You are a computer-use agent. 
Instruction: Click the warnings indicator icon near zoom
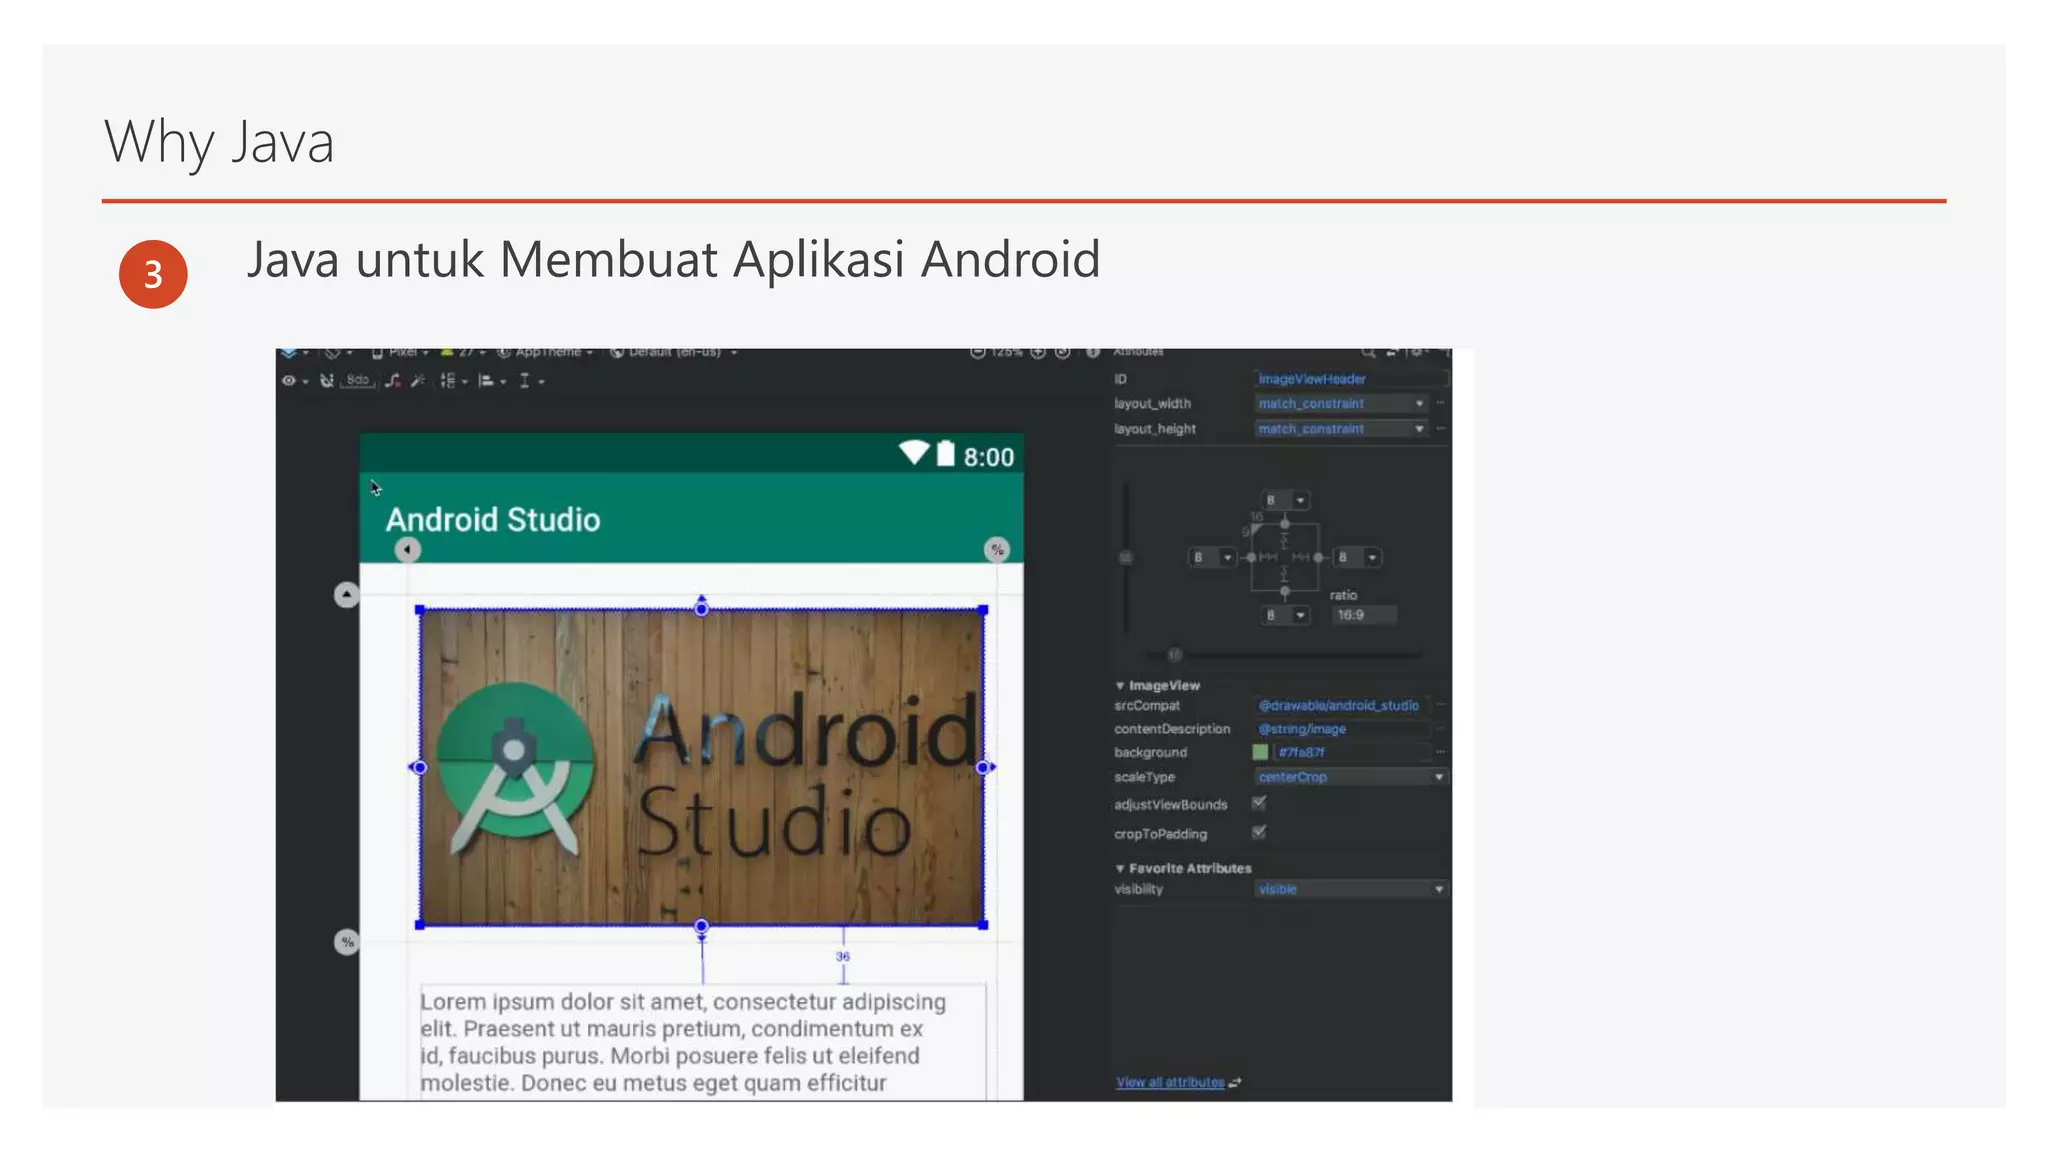coord(1093,352)
